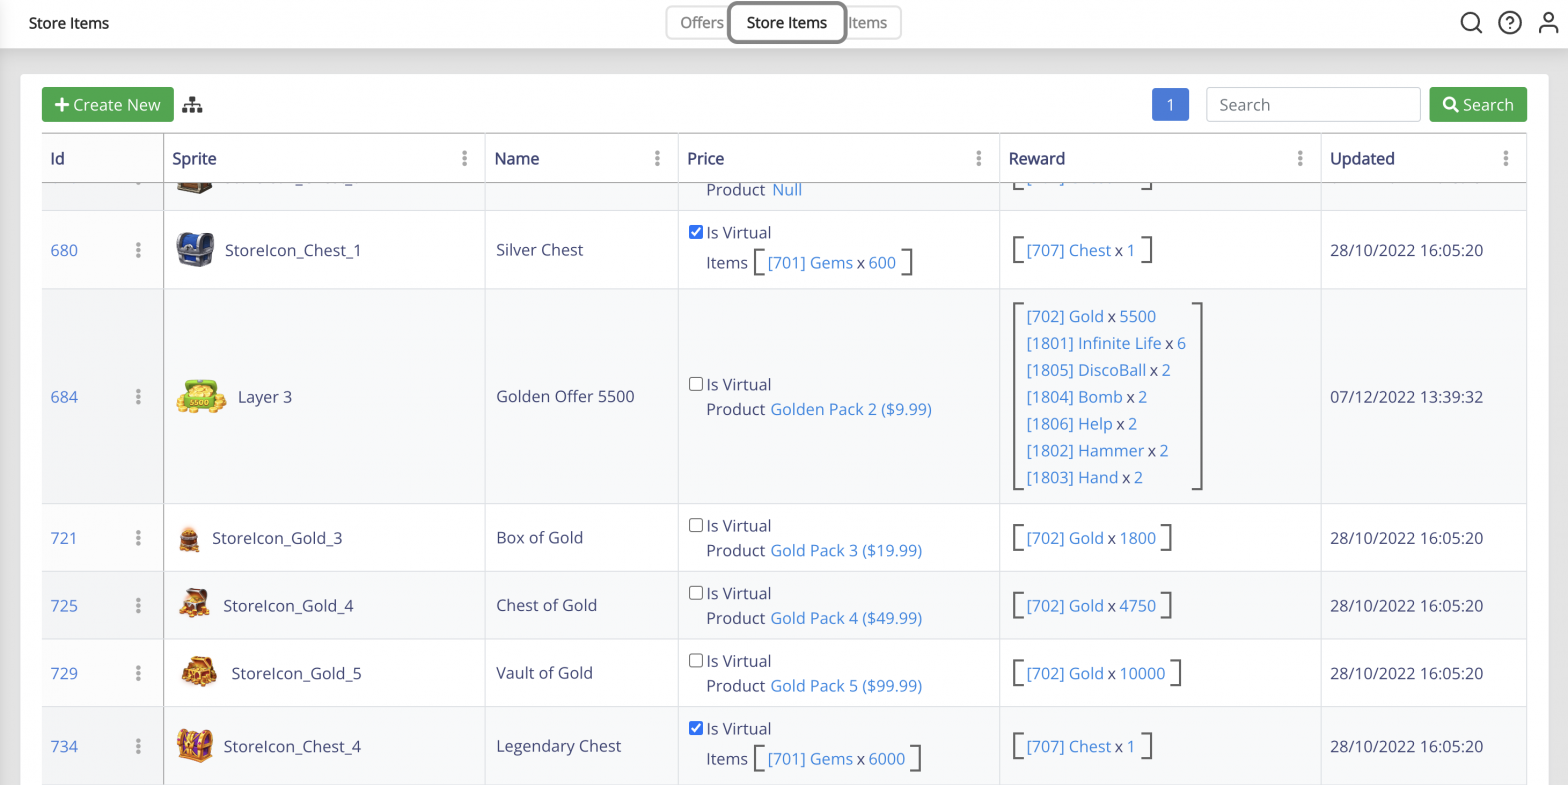Open row actions menu for item 684
Image resolution: width=1568 pixels, height=785 pixels.
point(138,397)
